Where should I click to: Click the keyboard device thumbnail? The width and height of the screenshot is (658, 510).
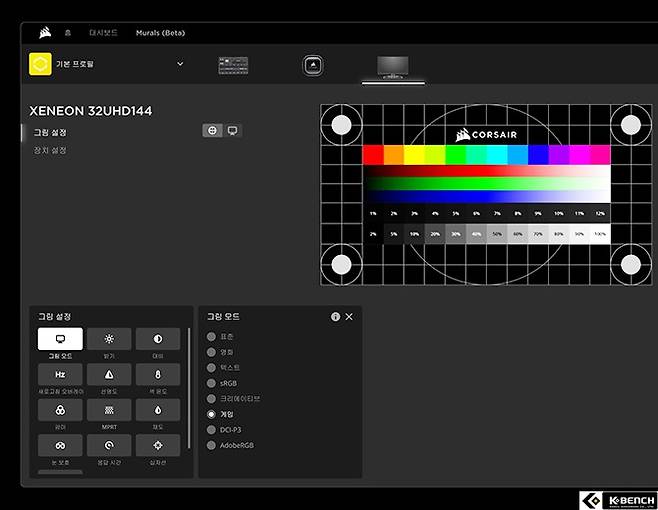[233, 66]
